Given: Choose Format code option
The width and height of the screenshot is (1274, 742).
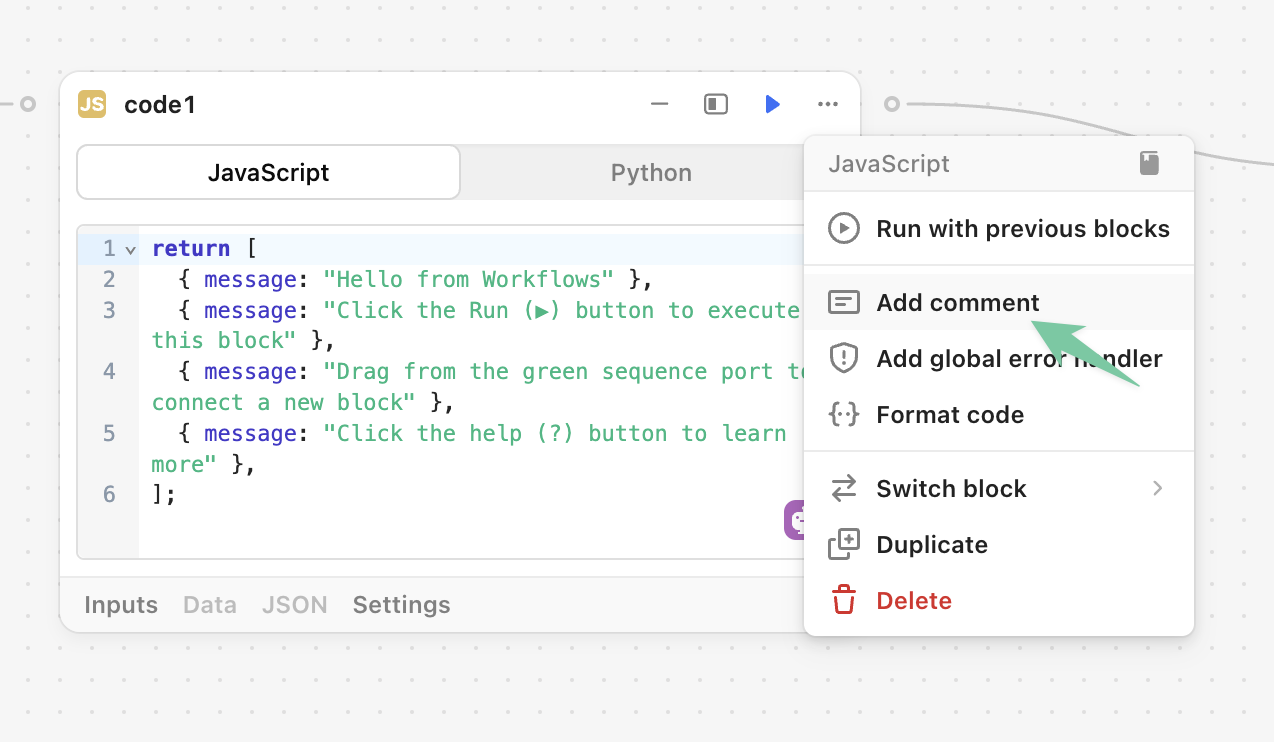Looking at the screenshot, I should click(x=949, y=414).
